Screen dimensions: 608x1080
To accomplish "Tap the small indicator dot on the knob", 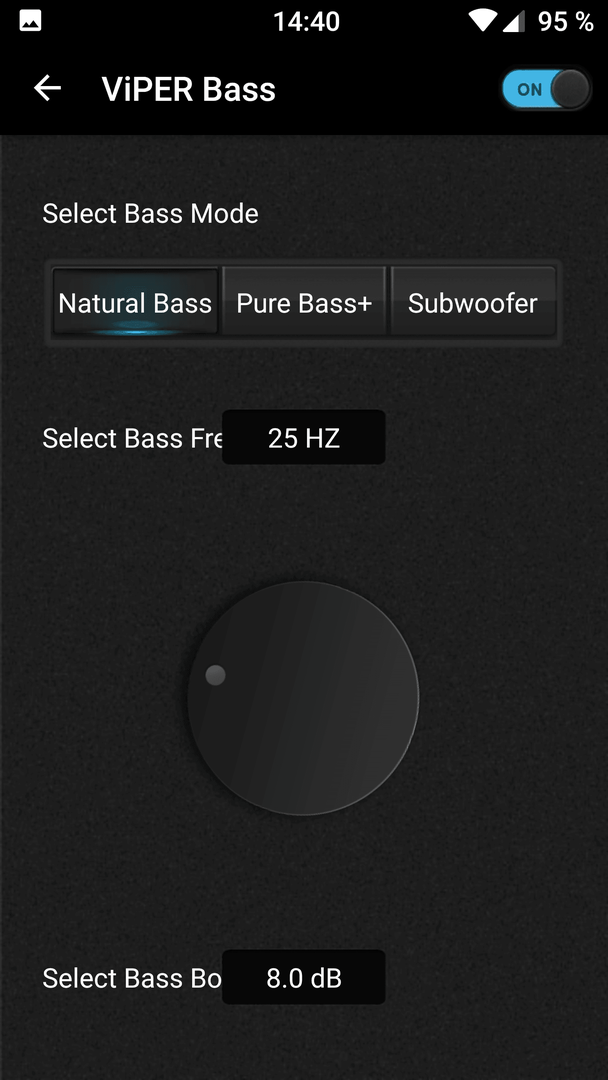I will pyautogui.click(x=216, y=675).
